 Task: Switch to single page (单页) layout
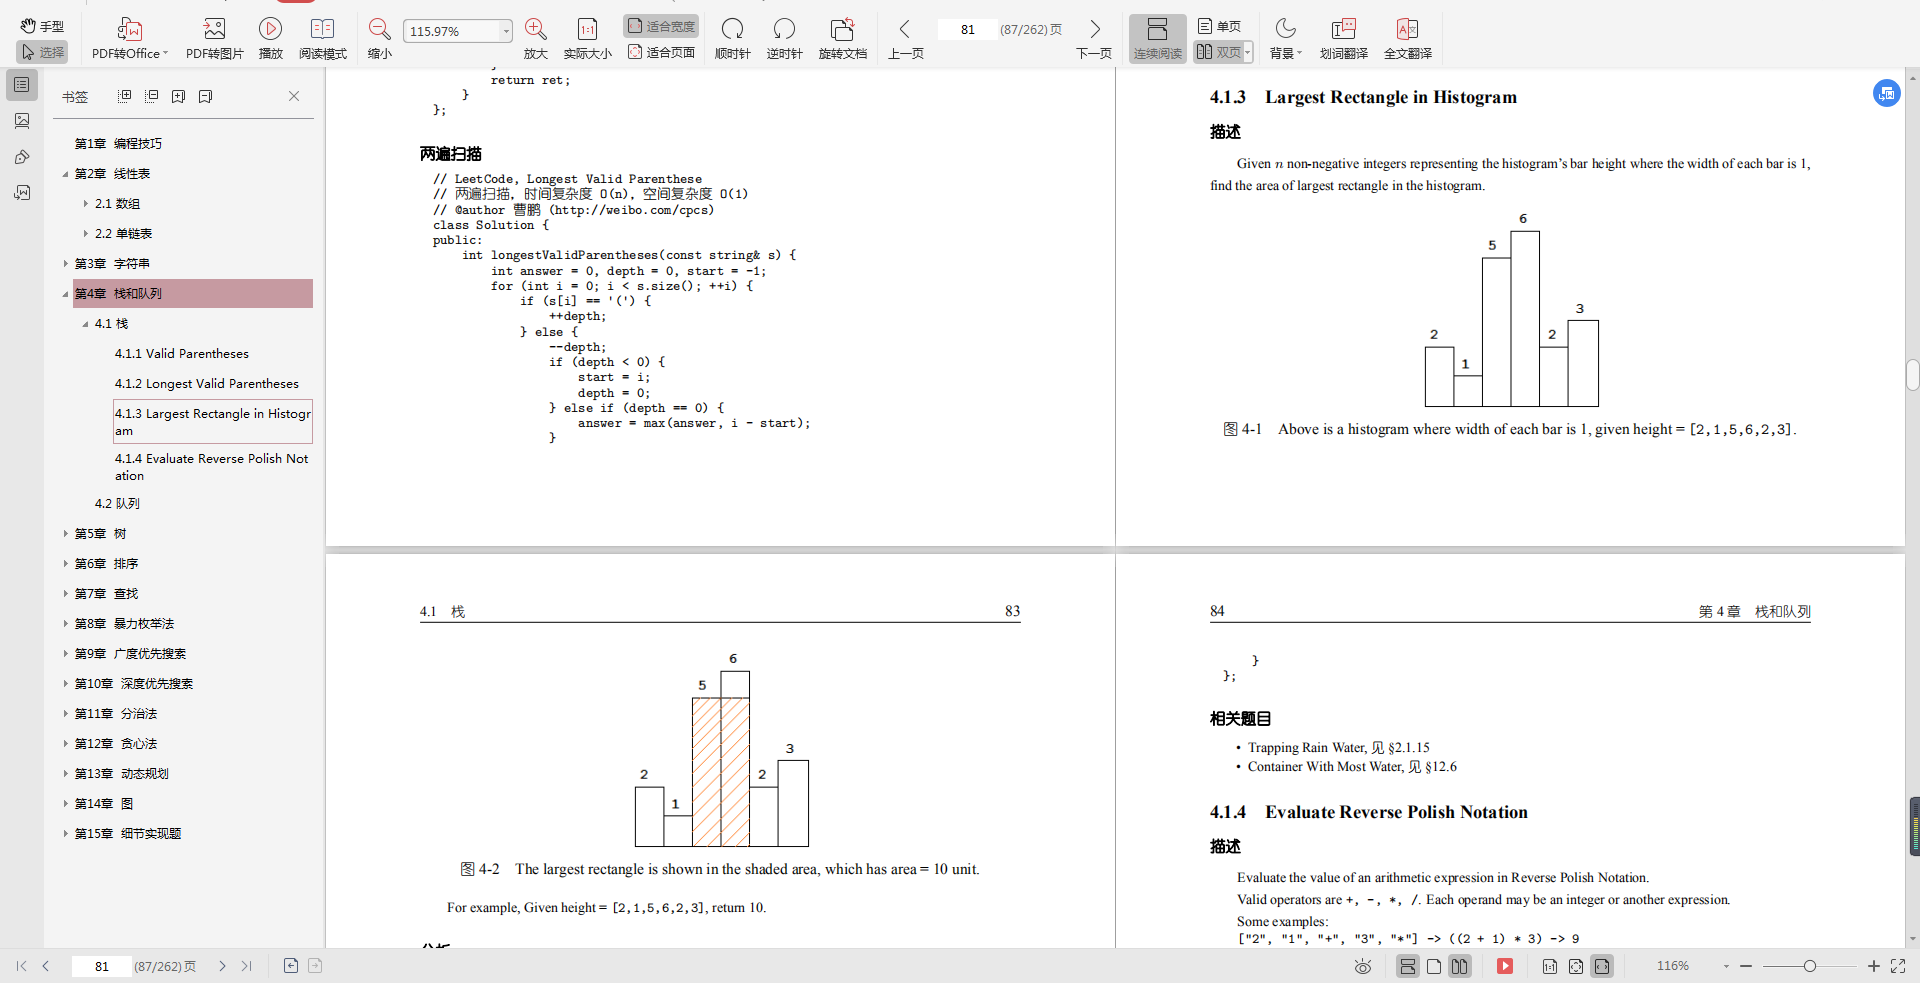[x=1219, y=26]
